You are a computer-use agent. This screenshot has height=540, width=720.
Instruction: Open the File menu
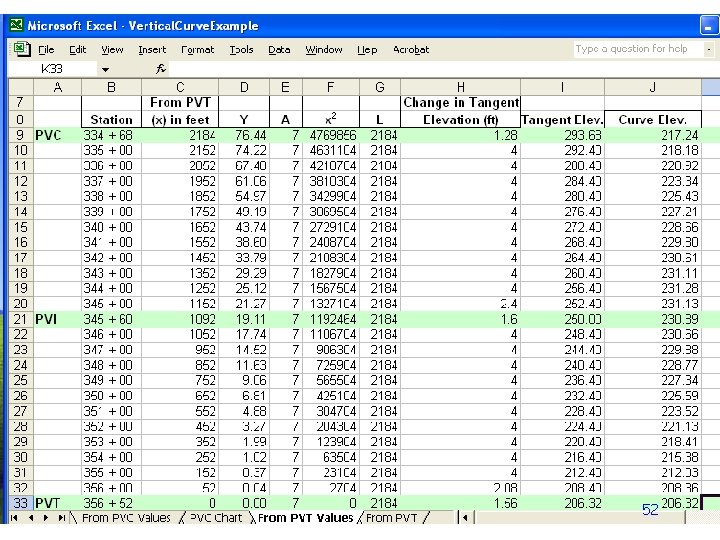point(46,50)
